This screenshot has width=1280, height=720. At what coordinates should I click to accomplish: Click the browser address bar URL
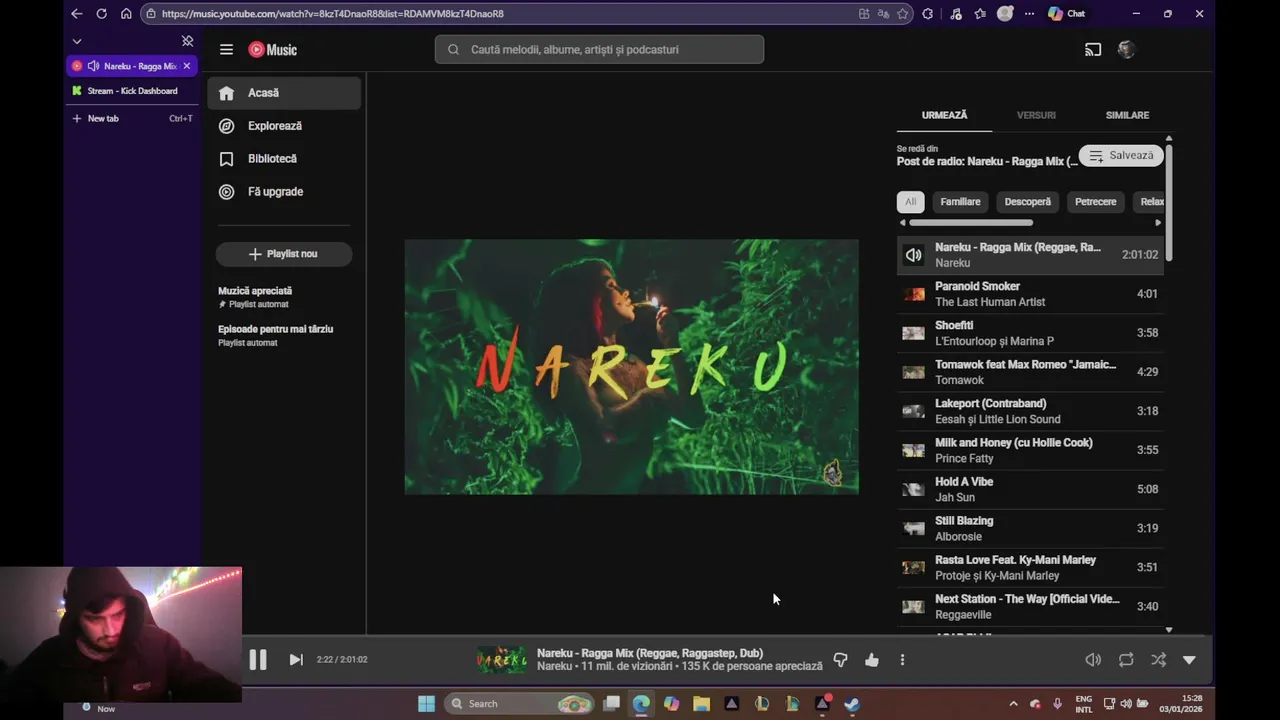[332, 14]
